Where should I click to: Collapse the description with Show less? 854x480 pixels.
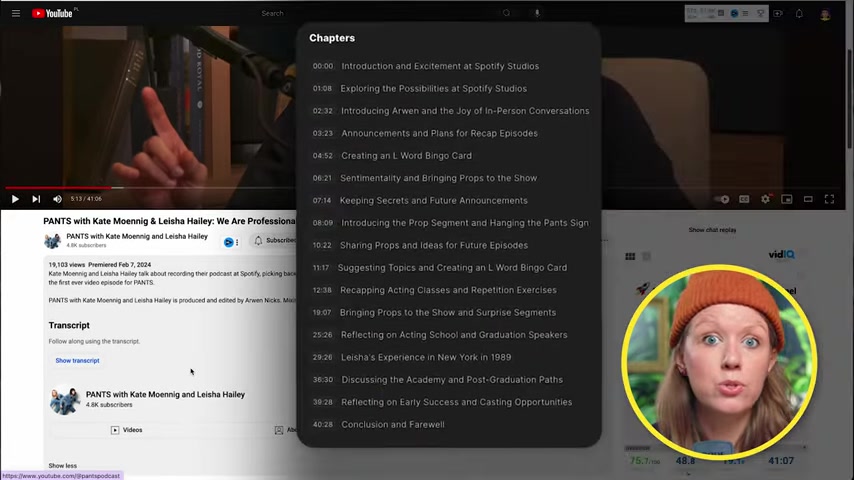point(63,465)
